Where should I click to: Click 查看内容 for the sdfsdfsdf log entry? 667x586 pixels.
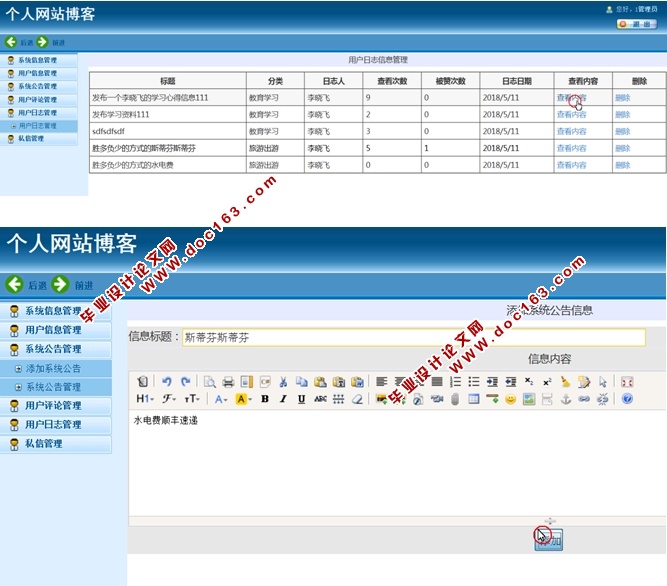point(571,131)
